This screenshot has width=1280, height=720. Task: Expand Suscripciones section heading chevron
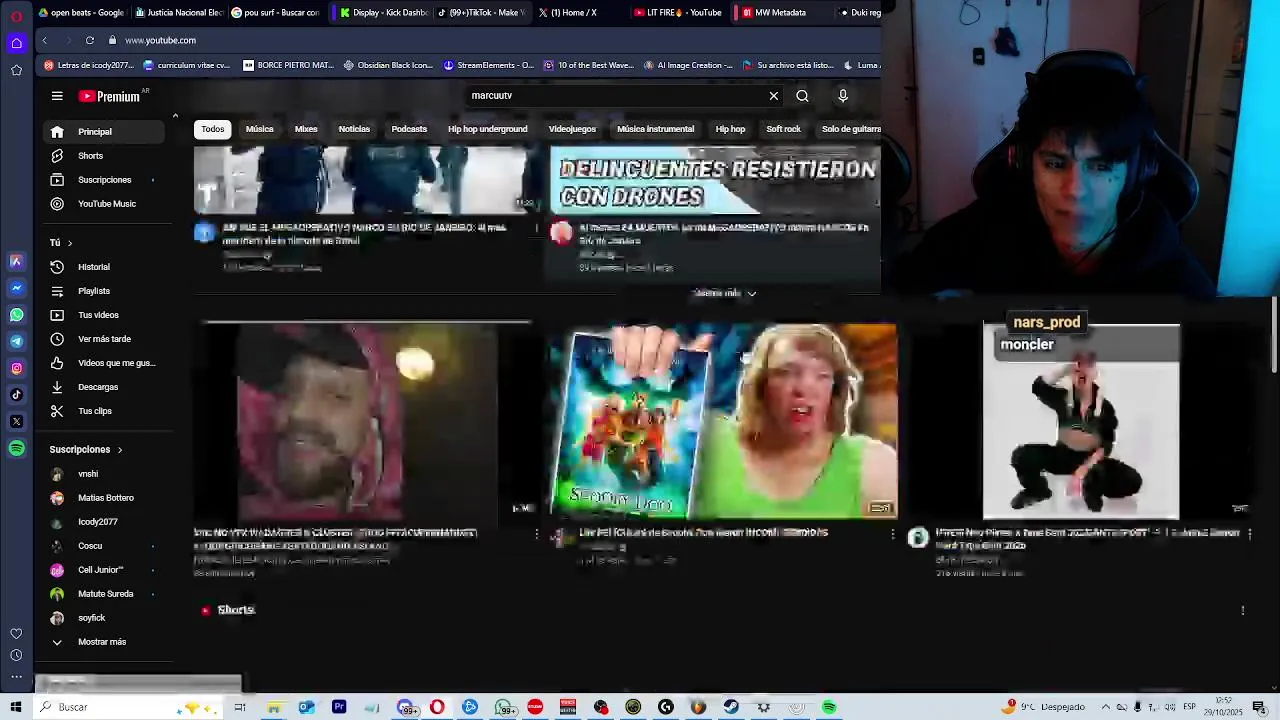click(119, 450)
